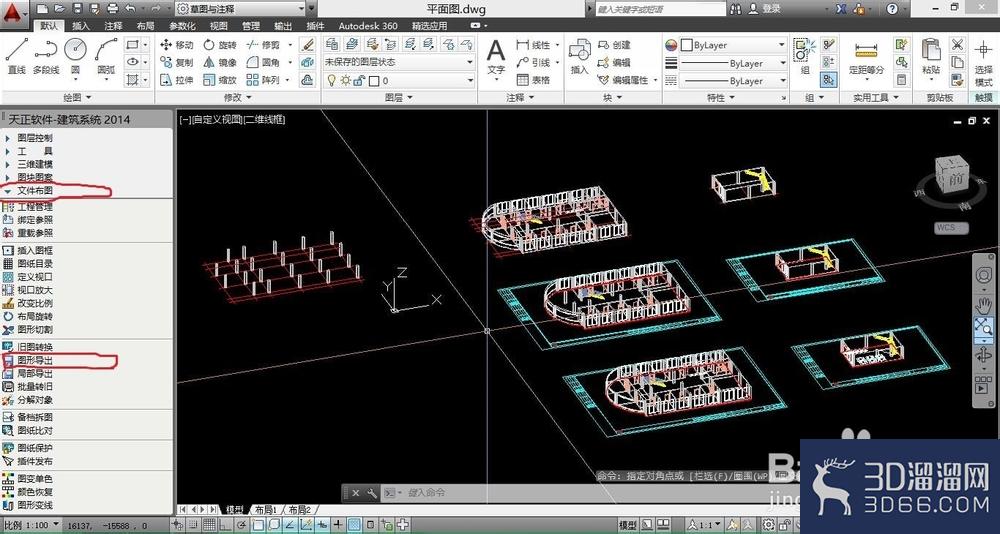Toggle polar tracking in status bar
Screen dimensions: 1000x534
(x=242, y=525)
